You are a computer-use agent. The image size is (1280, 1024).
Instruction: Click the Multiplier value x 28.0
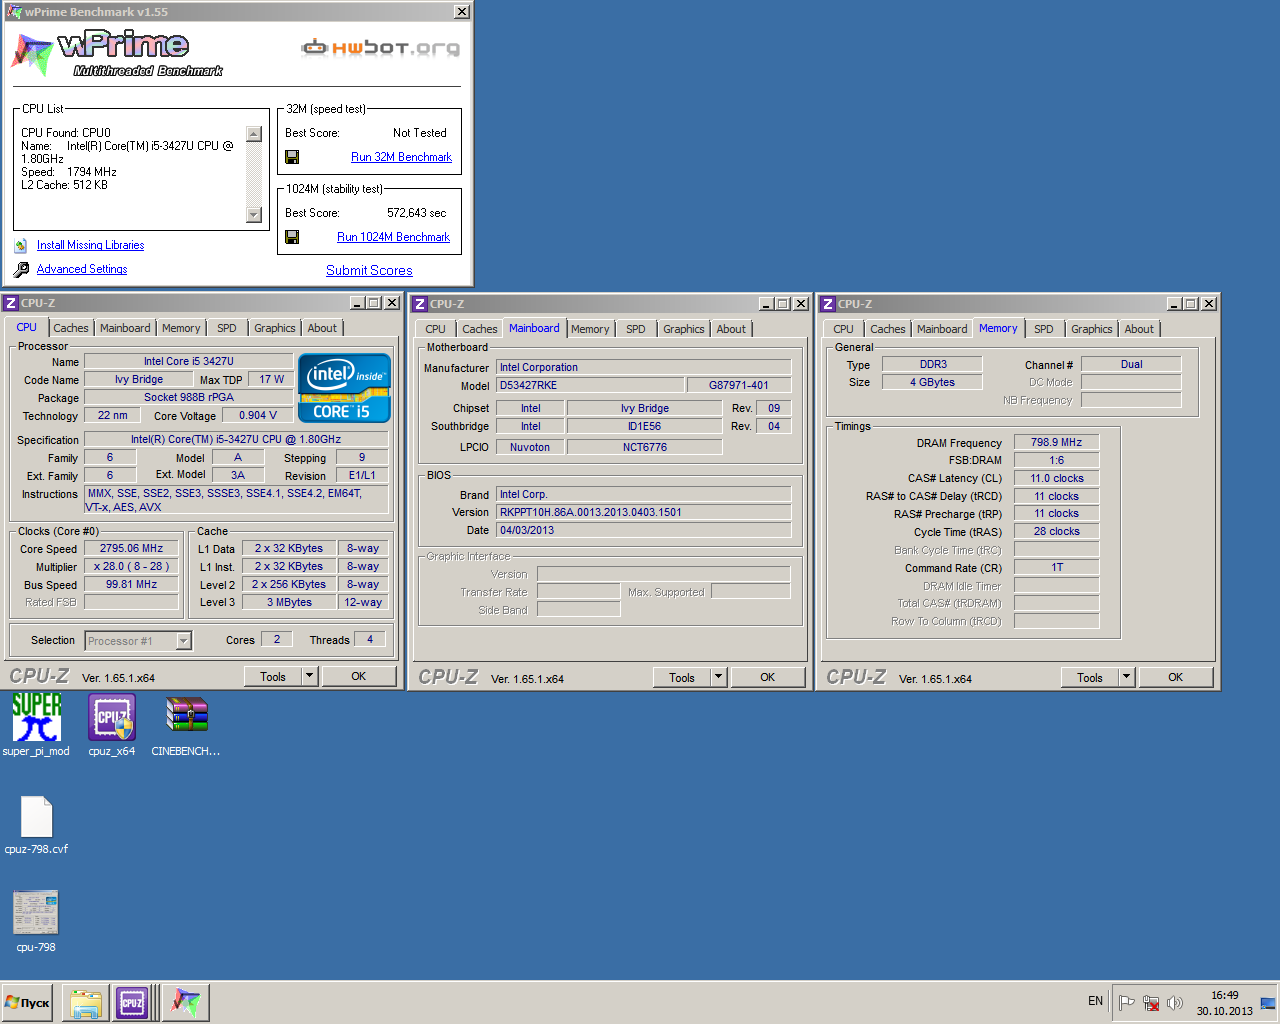pyautogui.click(x=132, y=566)
